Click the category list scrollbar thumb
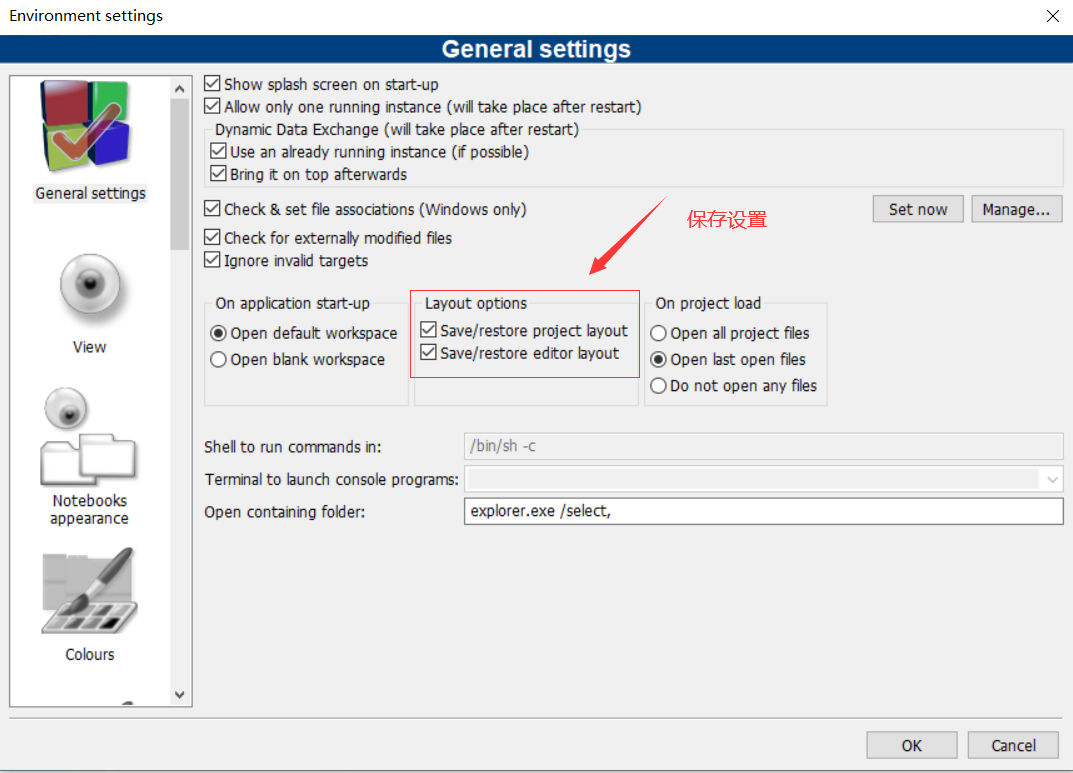 180,174
